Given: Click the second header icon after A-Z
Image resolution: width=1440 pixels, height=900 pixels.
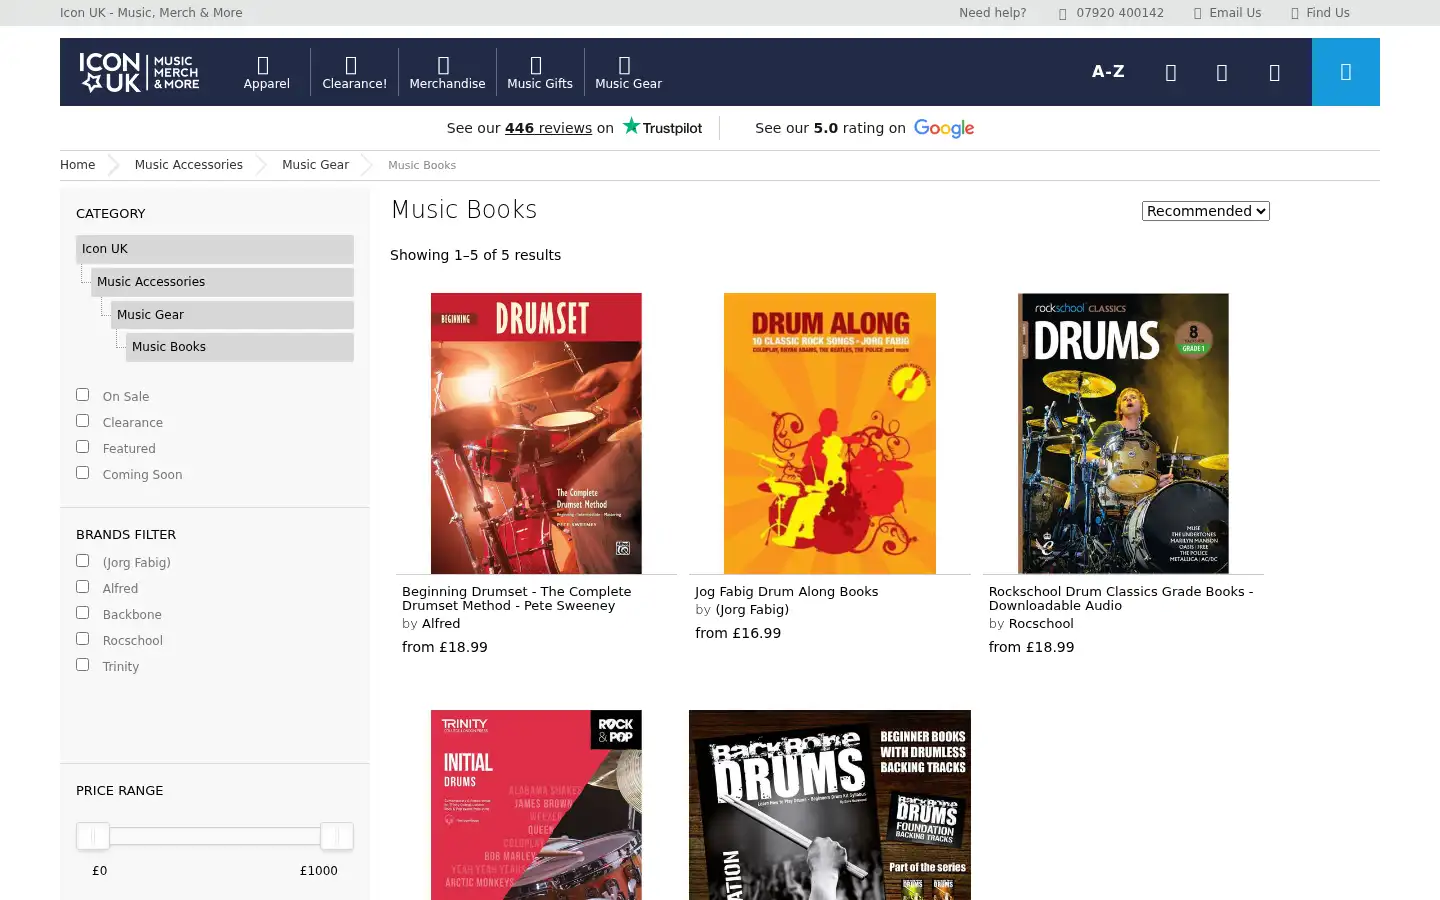Looking at the screenshot, I should (1222, 72).
